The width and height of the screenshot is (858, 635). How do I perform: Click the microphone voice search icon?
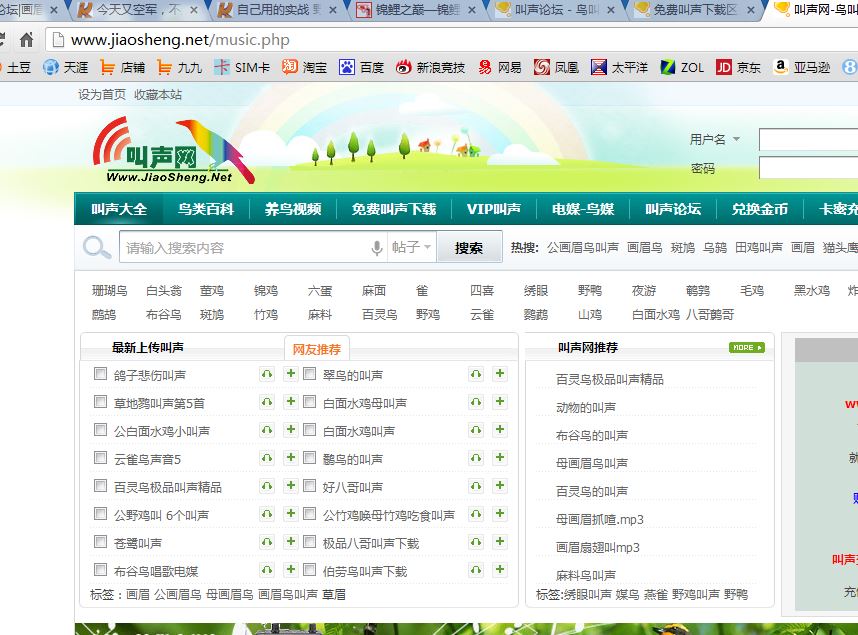377,248
